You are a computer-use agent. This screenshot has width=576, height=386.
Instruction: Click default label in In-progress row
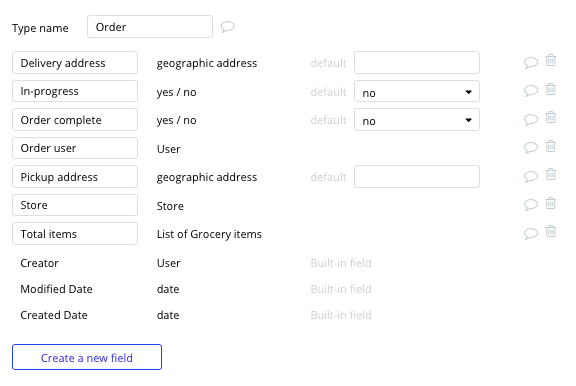pos(328,92)
